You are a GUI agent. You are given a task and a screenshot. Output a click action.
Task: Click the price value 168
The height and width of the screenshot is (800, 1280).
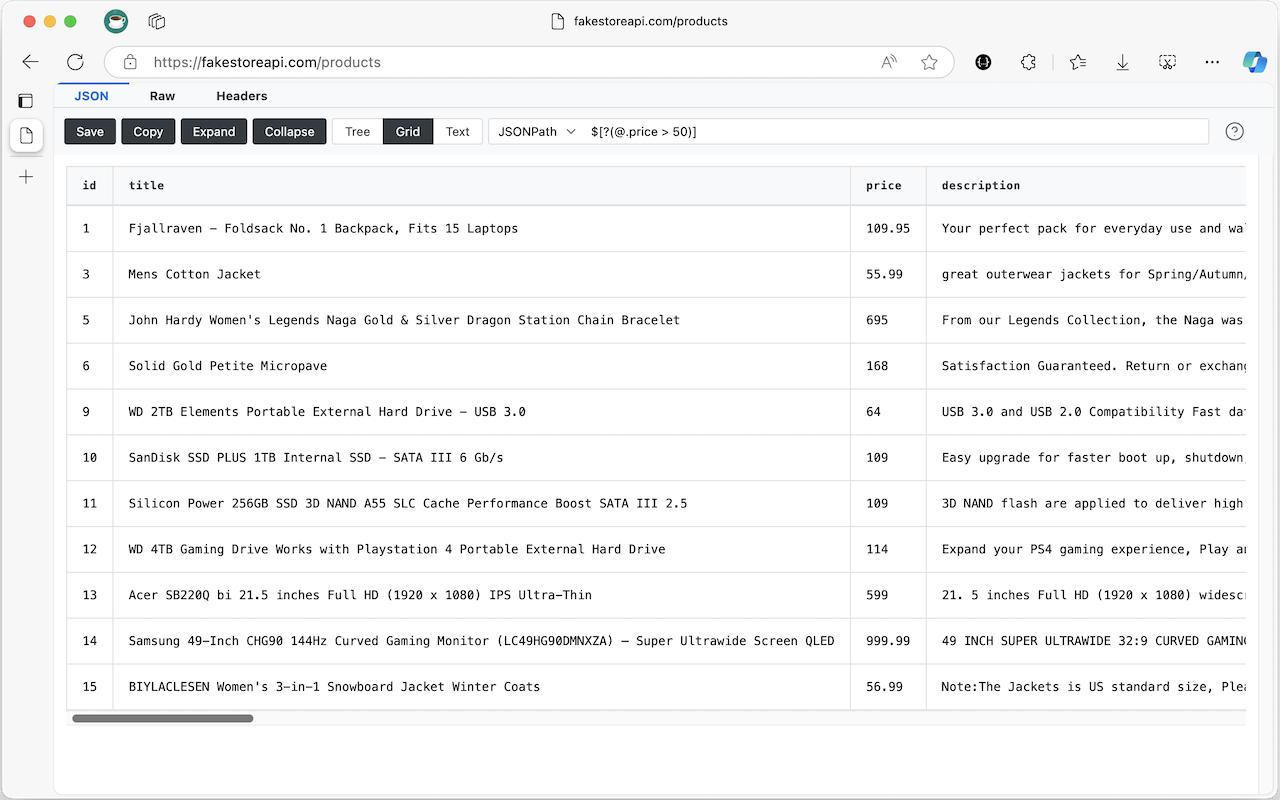(x=877, y=366)
